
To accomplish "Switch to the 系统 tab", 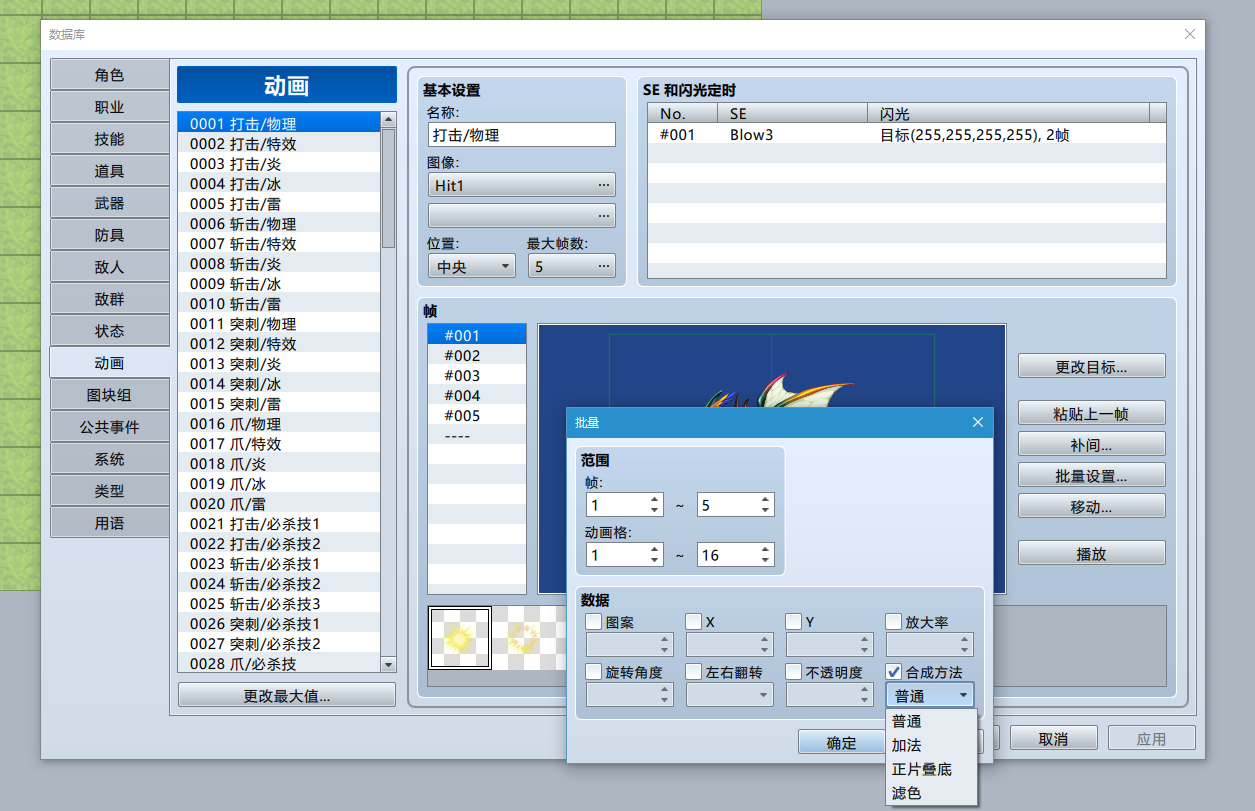I will 110,459.
